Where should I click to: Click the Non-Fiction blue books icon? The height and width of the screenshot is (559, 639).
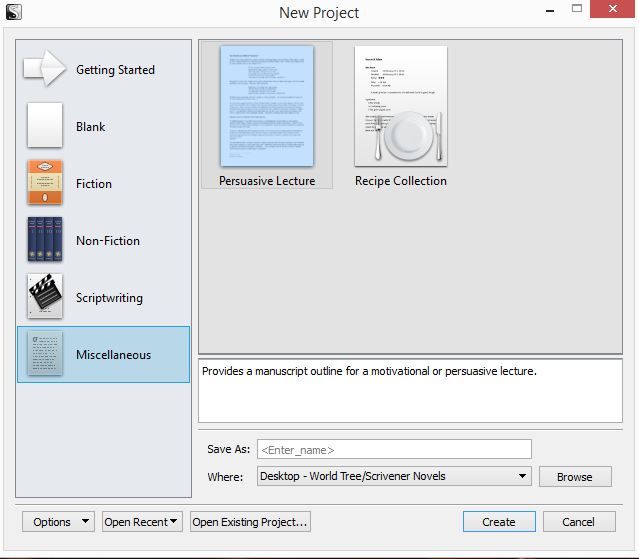[45, 239]
